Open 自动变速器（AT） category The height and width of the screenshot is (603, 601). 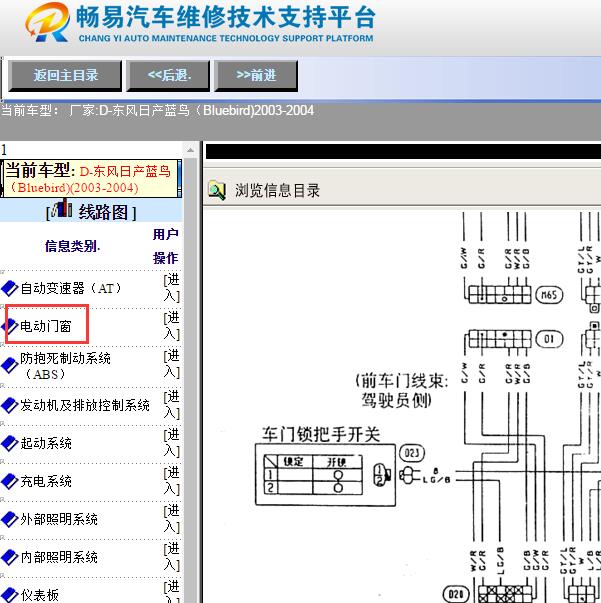[71, 288]
